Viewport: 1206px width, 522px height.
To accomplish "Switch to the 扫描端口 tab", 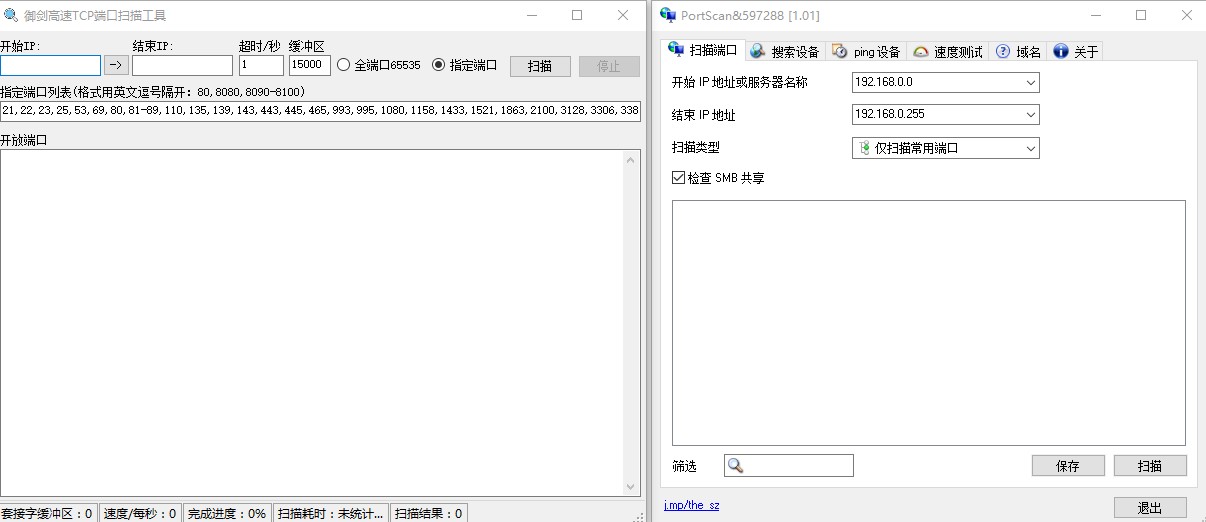I will (x=703, y=50).
